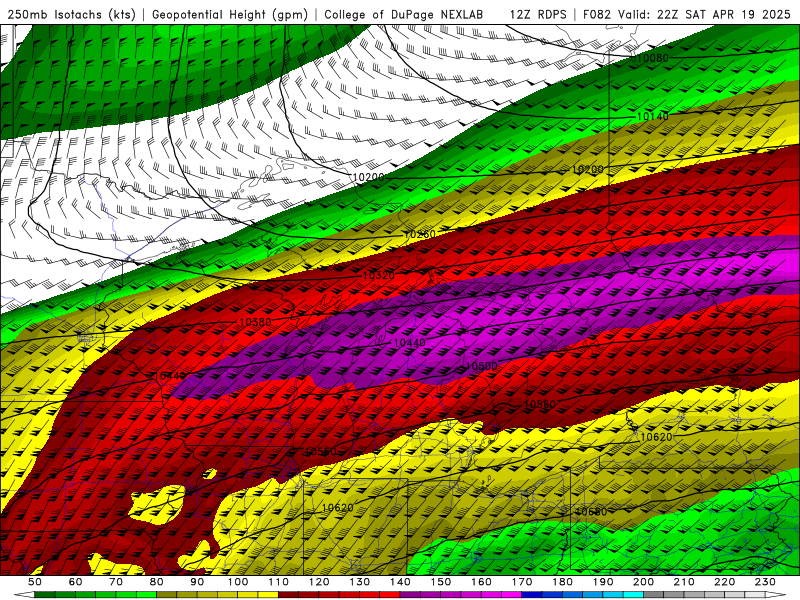Click the '12Z RDPS' model run label

coord(538,15)
